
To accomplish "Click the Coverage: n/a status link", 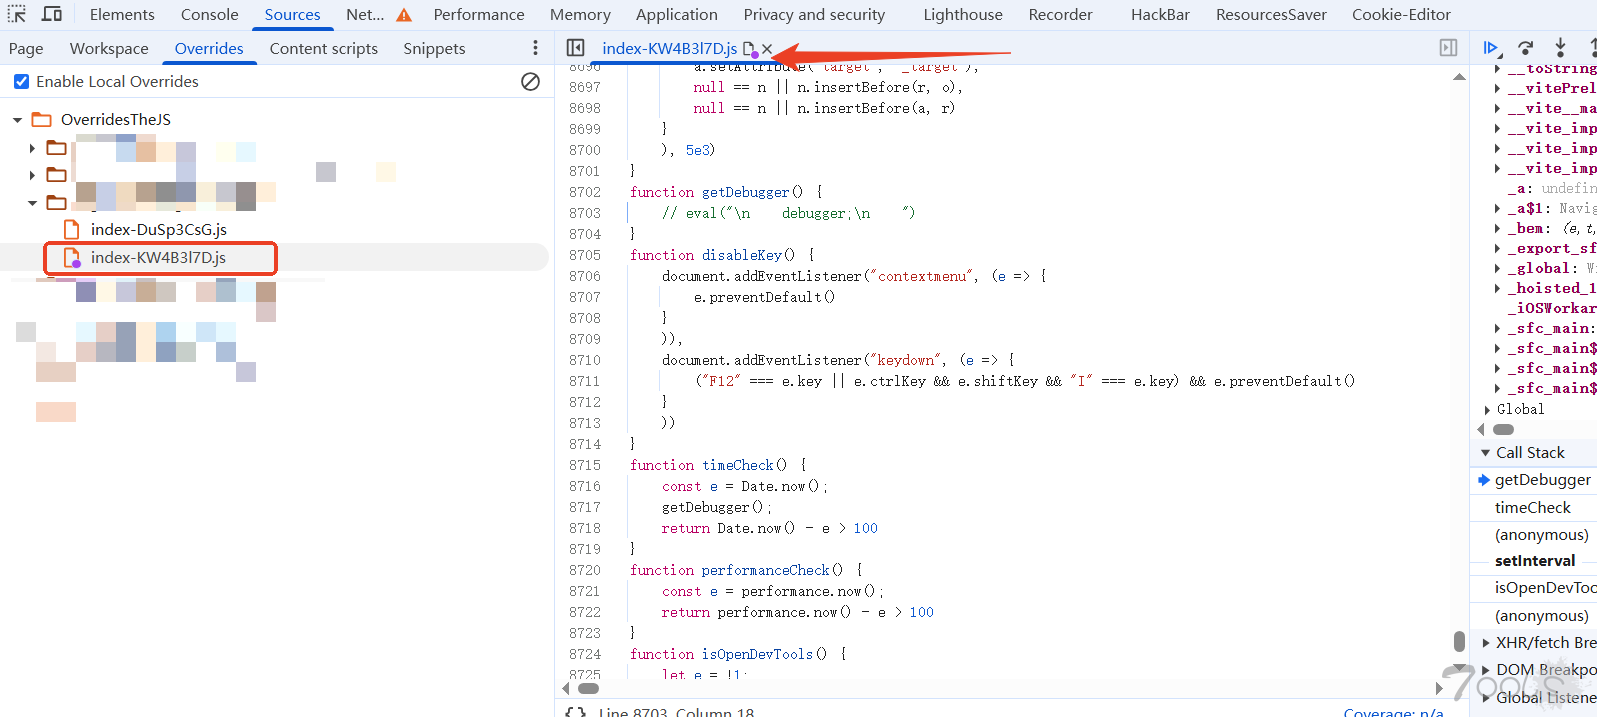I will [1393, 712].
